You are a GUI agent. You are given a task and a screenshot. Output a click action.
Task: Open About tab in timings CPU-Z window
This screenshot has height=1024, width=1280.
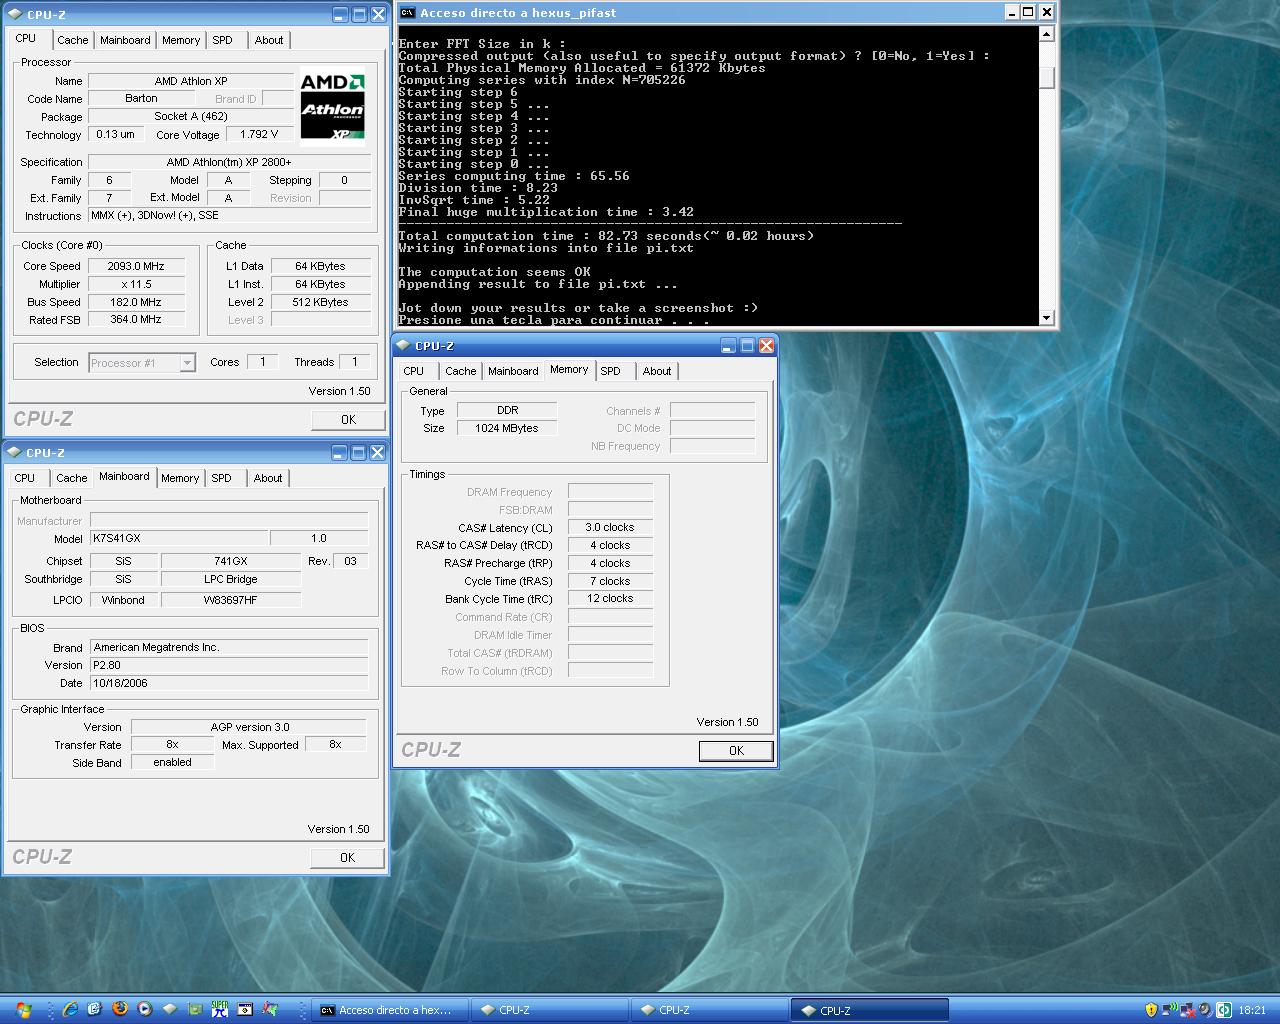pyautogui.click(x=656, y=372)
